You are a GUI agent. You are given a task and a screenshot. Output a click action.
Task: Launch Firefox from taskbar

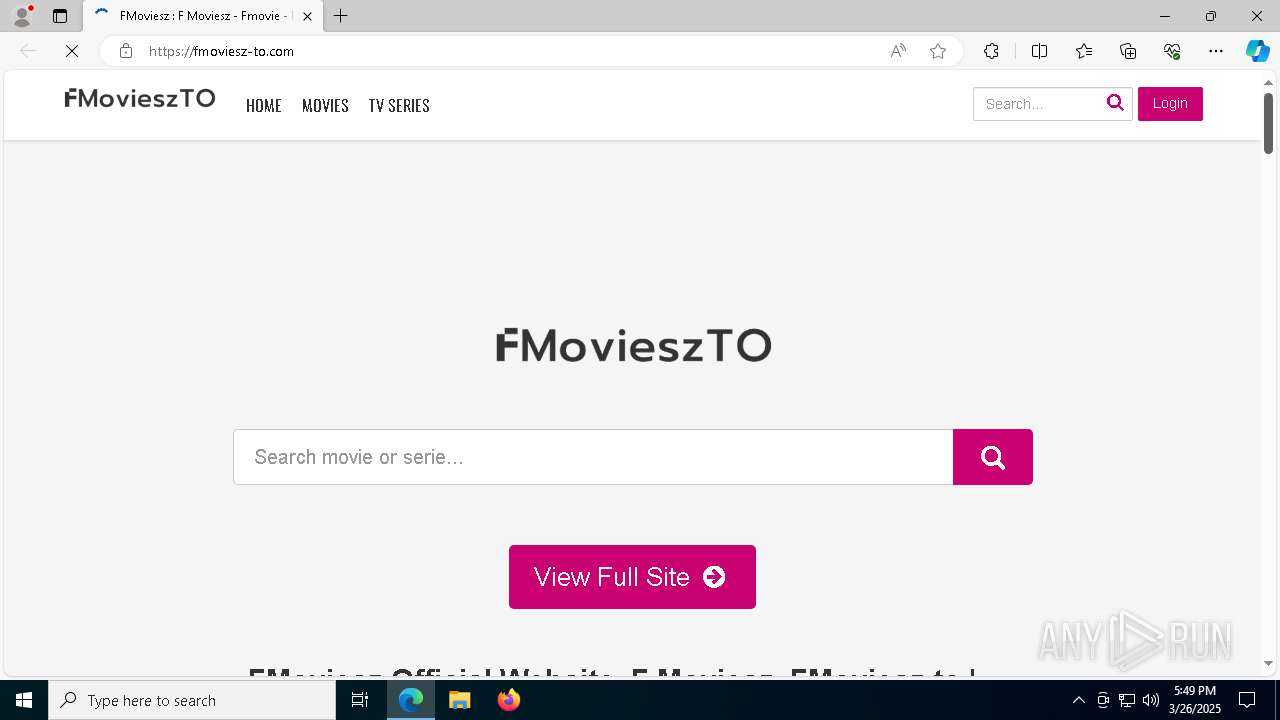pyautogui.click(x=509, y=700)
